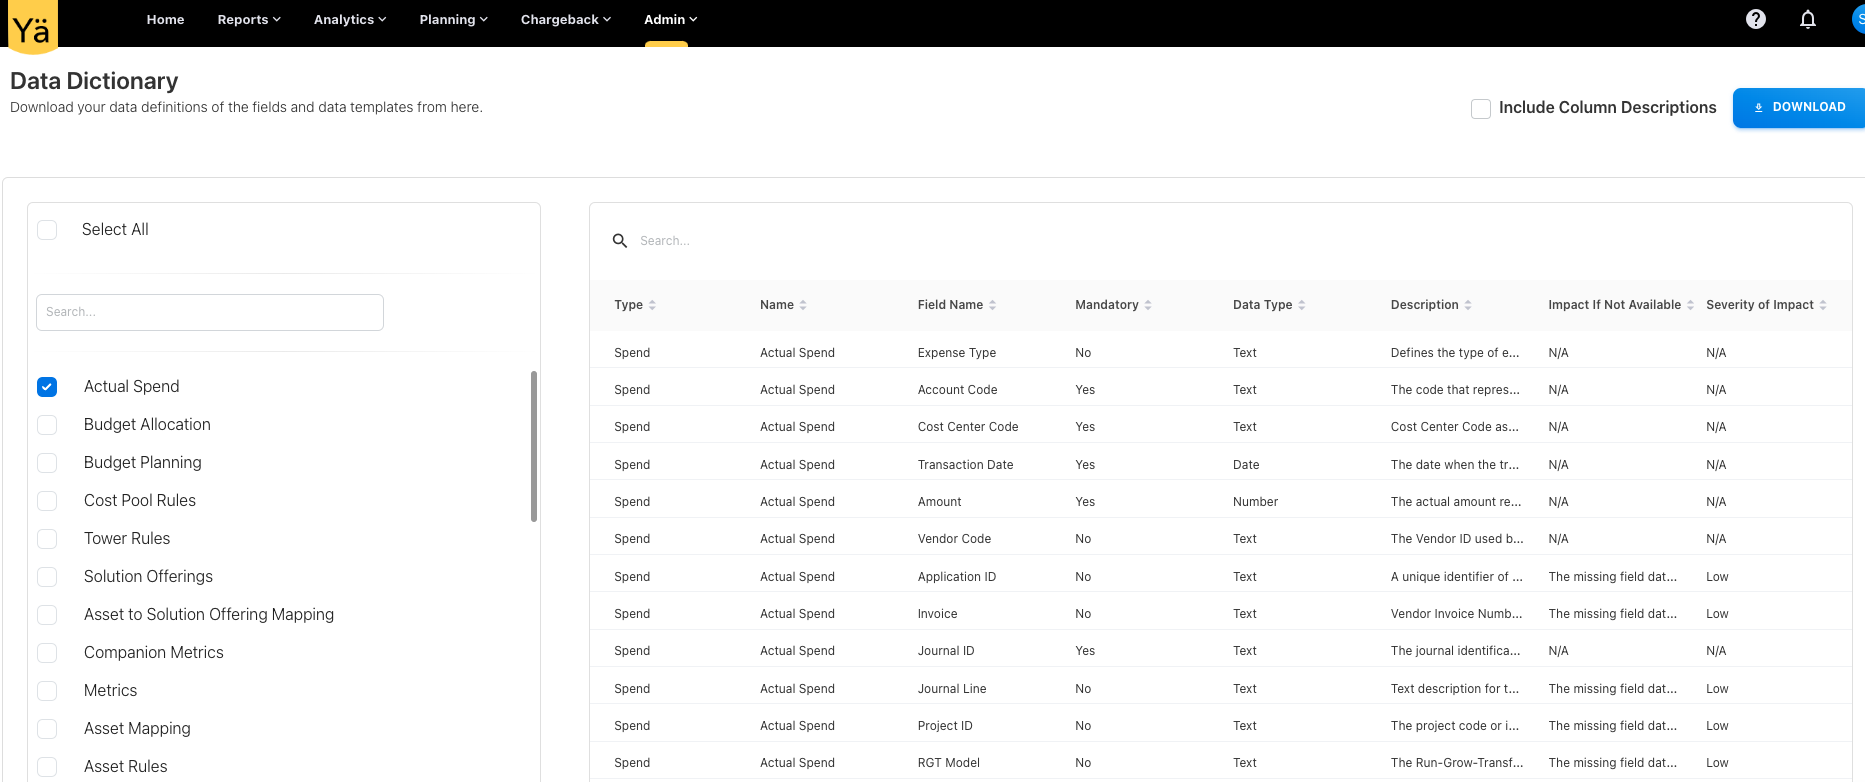Image resolution: width=1865 pixels, height=782 pixels.
Task: Sort by Severity of Impact arrows
Action: pos(1823,305)
